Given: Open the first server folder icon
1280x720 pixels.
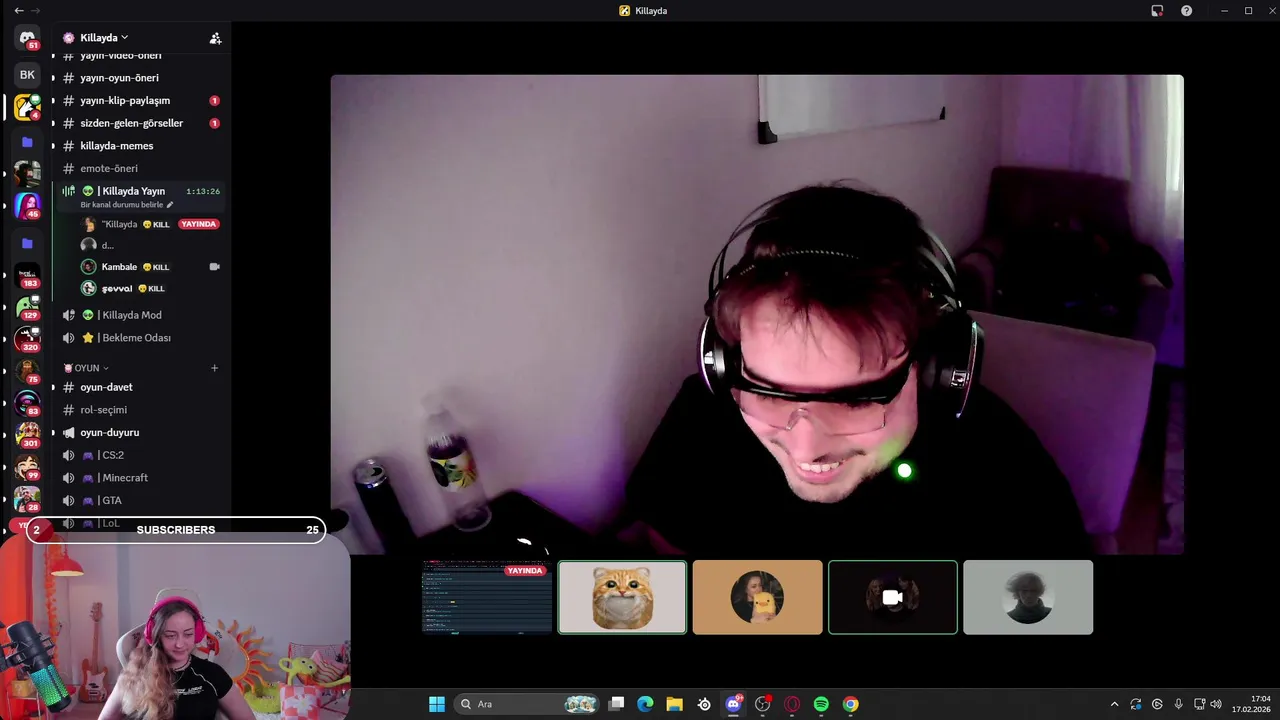Looking at the screenshot, I should click(27, 142).
